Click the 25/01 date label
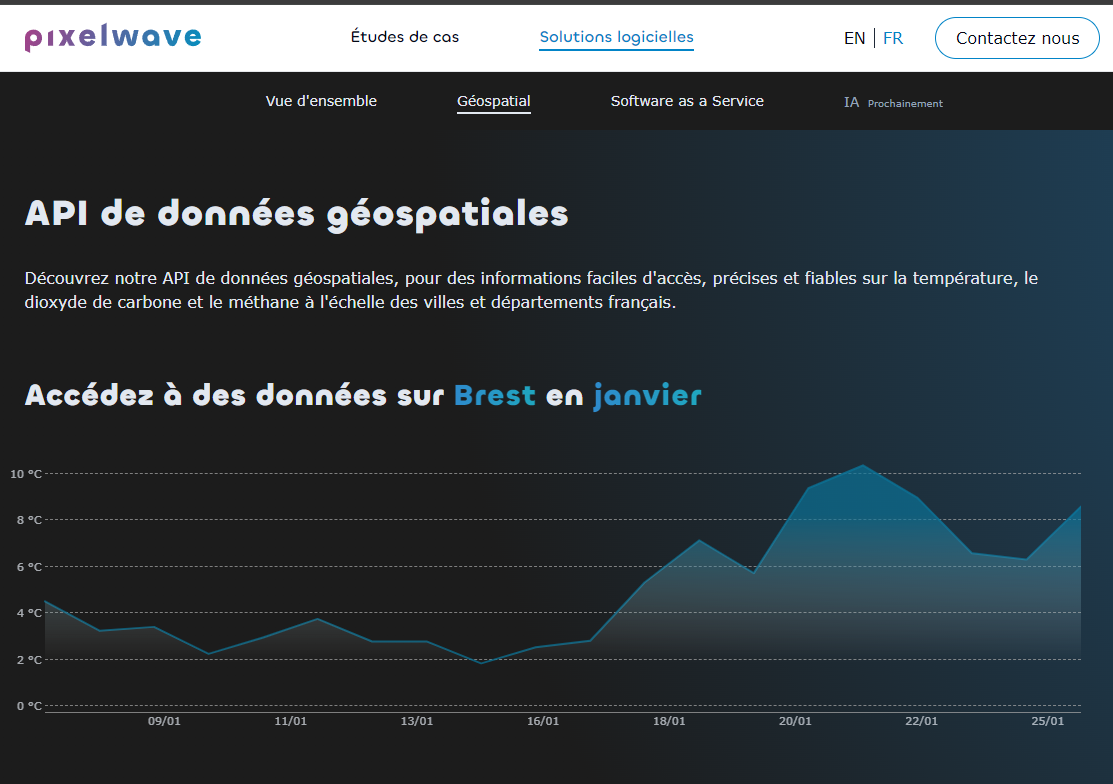1113x784 pixels. (x=1048, y=721)
